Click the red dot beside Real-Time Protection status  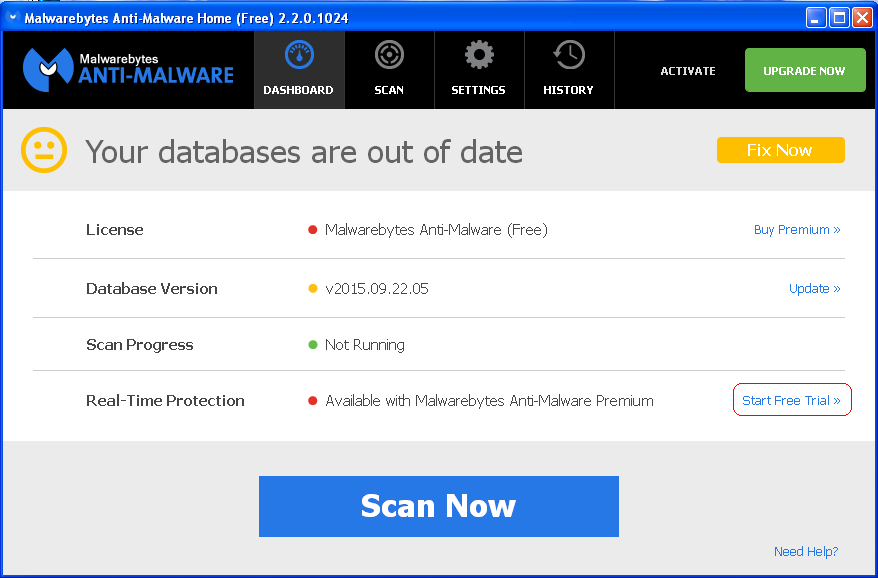pos(312,401)
